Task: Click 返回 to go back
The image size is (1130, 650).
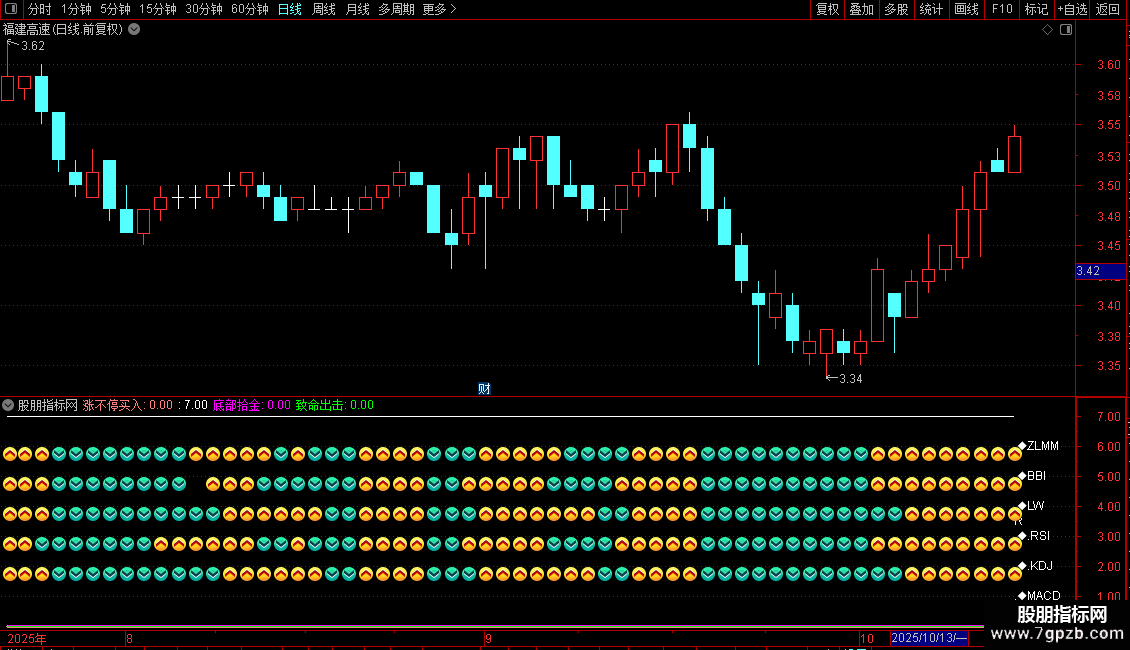Action: coord(1108,9)
